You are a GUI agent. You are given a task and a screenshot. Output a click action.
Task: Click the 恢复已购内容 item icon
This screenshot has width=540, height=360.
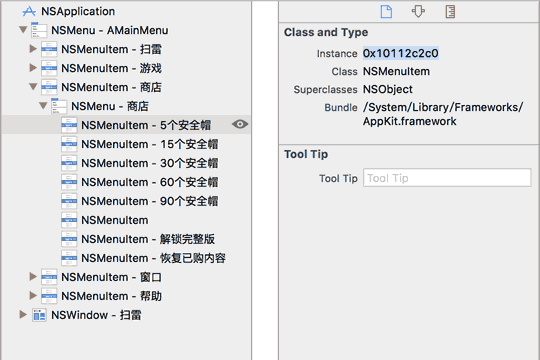click(x=69, y=258)
